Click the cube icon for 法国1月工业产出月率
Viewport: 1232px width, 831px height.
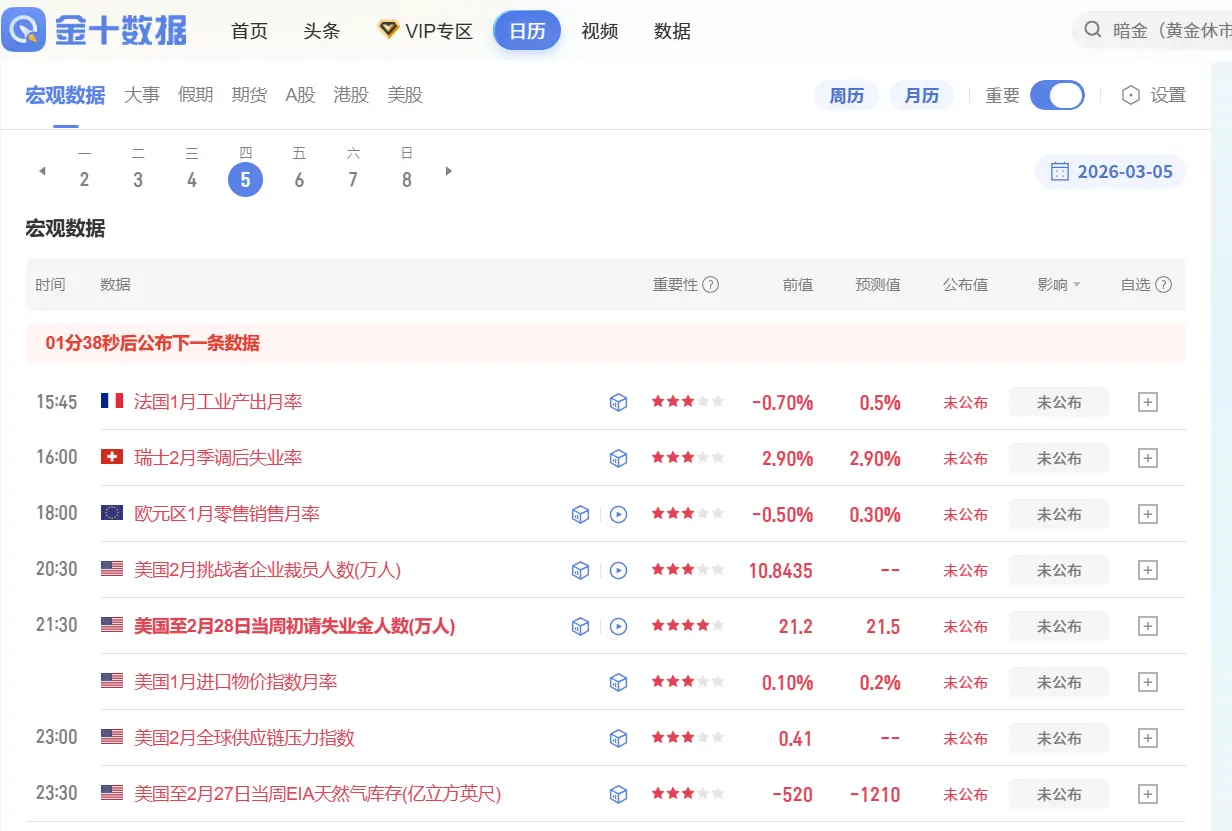619,402
